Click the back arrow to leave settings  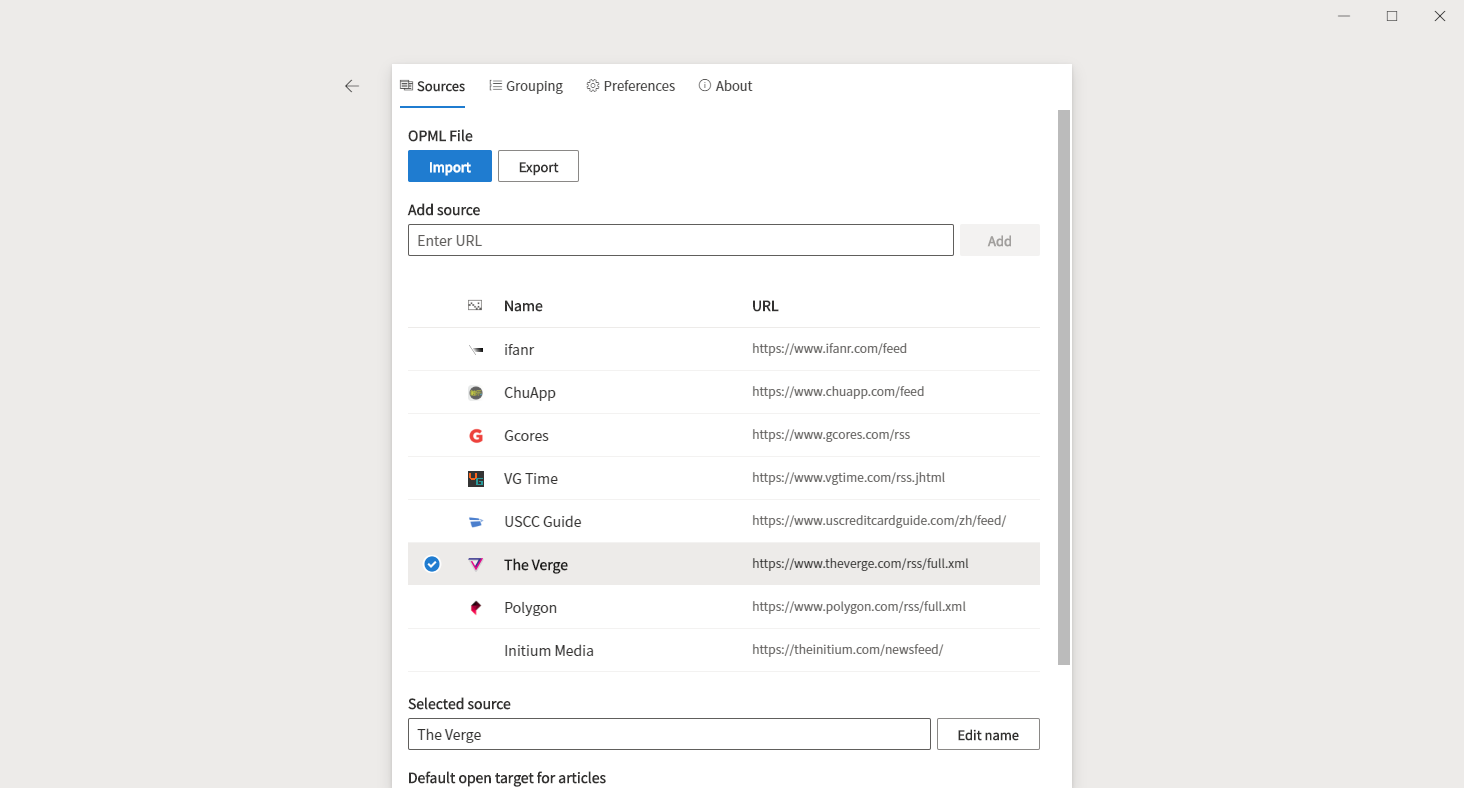352,86
